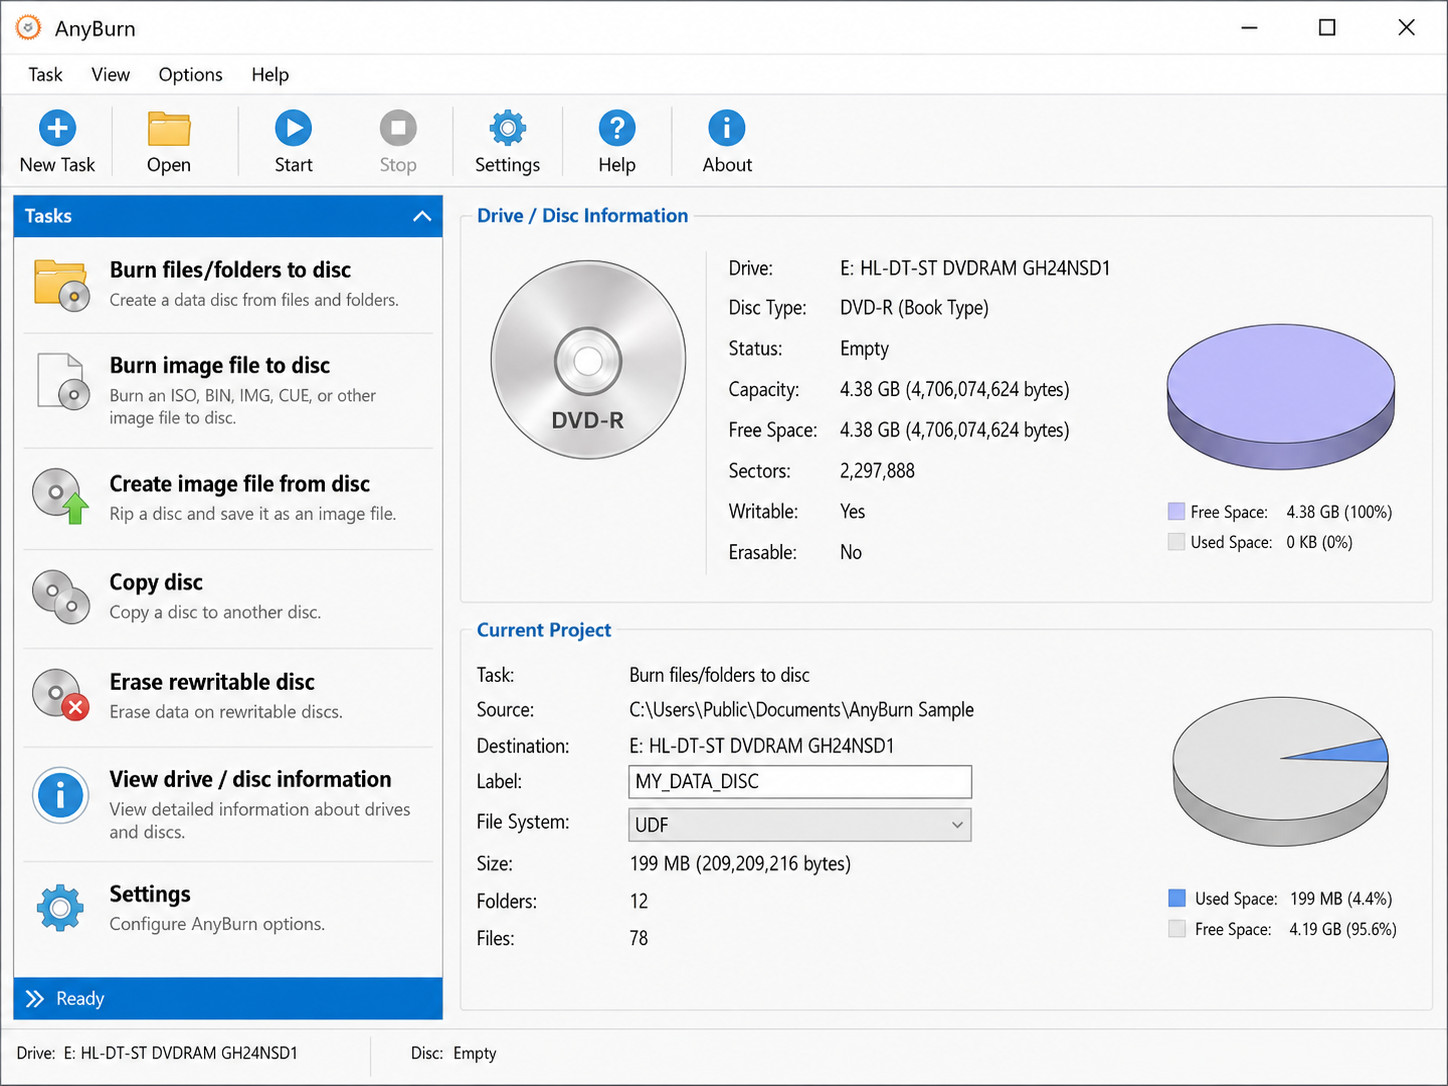Click the Settings title in Tasks panel
Image resolution: width=1448 pixels, height=1086 pixels.
pyautogui.click(x=150, y=894)
